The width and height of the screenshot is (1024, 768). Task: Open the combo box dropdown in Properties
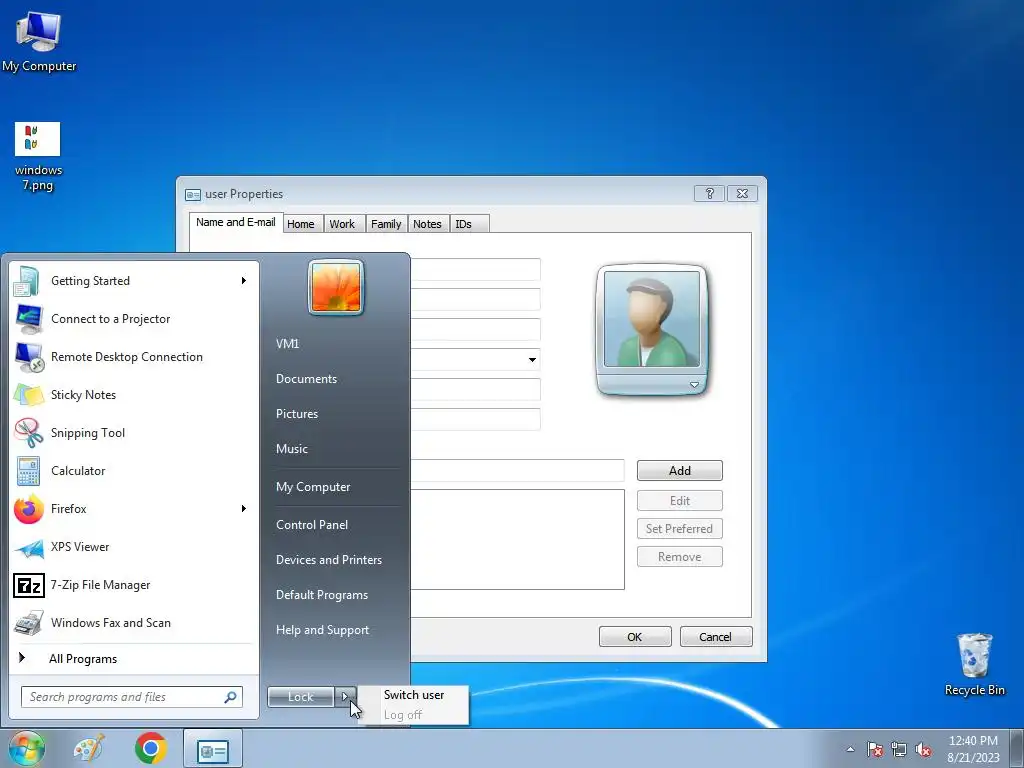[532, 360]
